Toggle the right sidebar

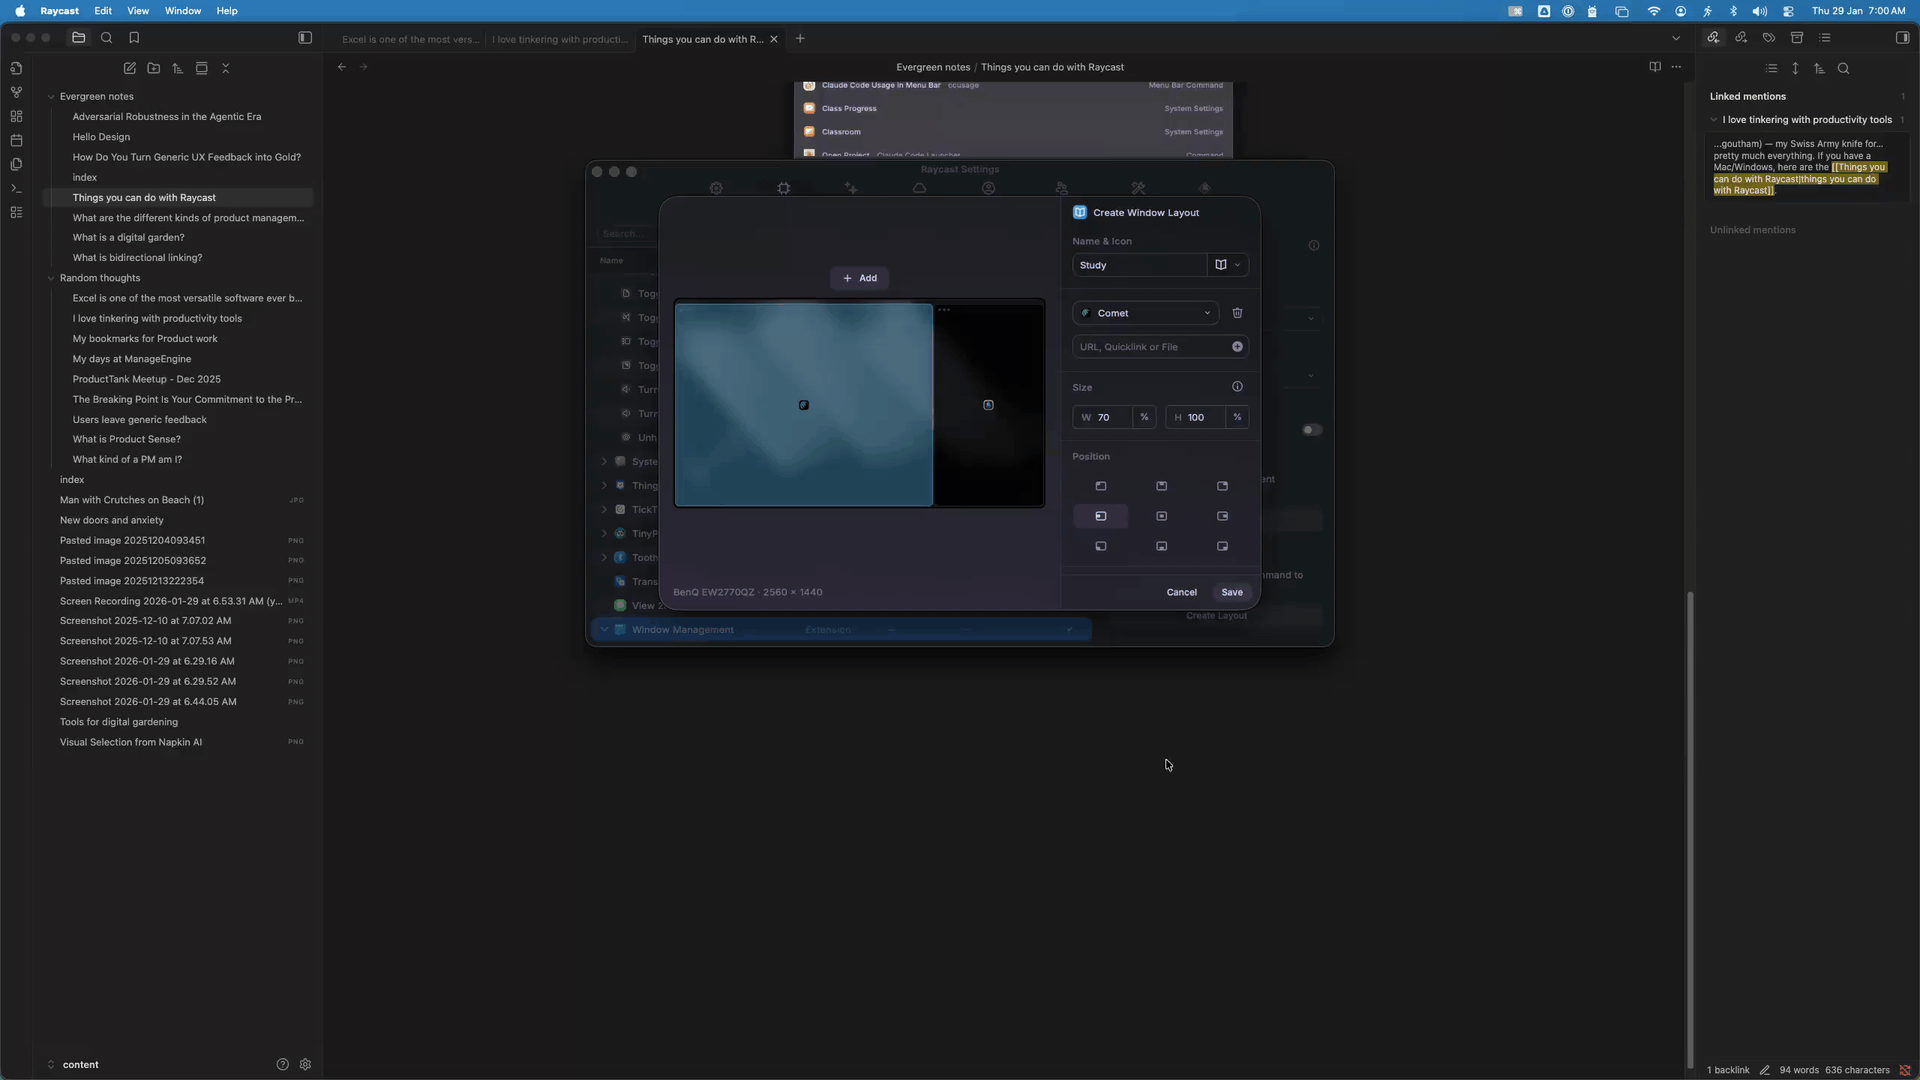pos(1902,38)
